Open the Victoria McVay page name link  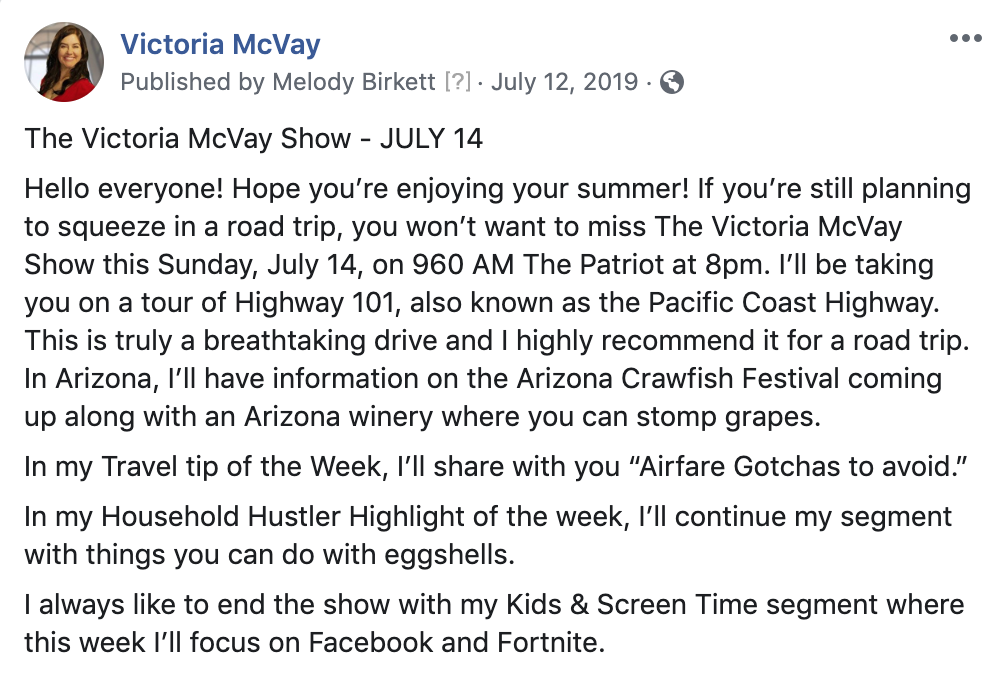pyautogui.click(x=220, y=44)
